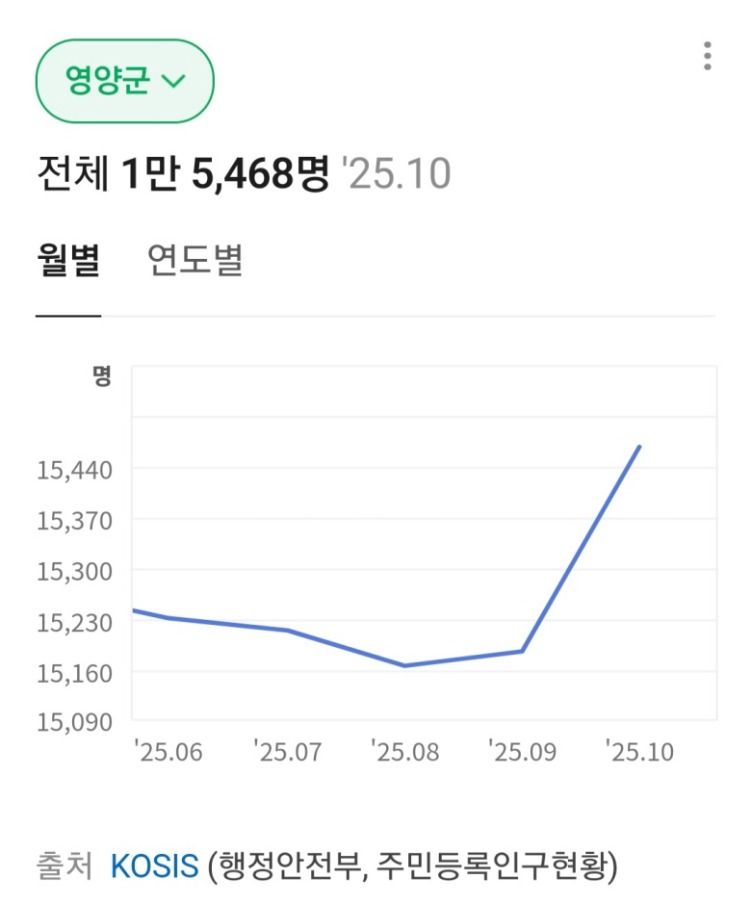Click the 15,300 y-axis value
750x901 pixels.
pyautogui.click(x=75, y=571)
